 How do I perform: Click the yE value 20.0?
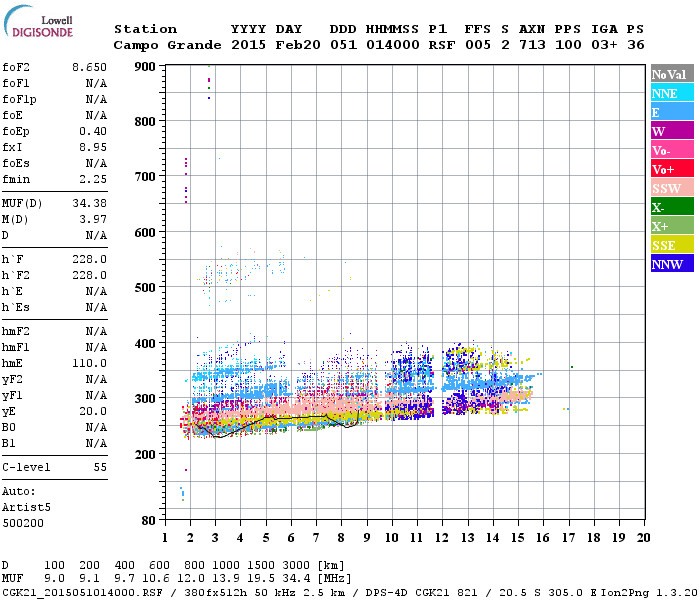93,412
